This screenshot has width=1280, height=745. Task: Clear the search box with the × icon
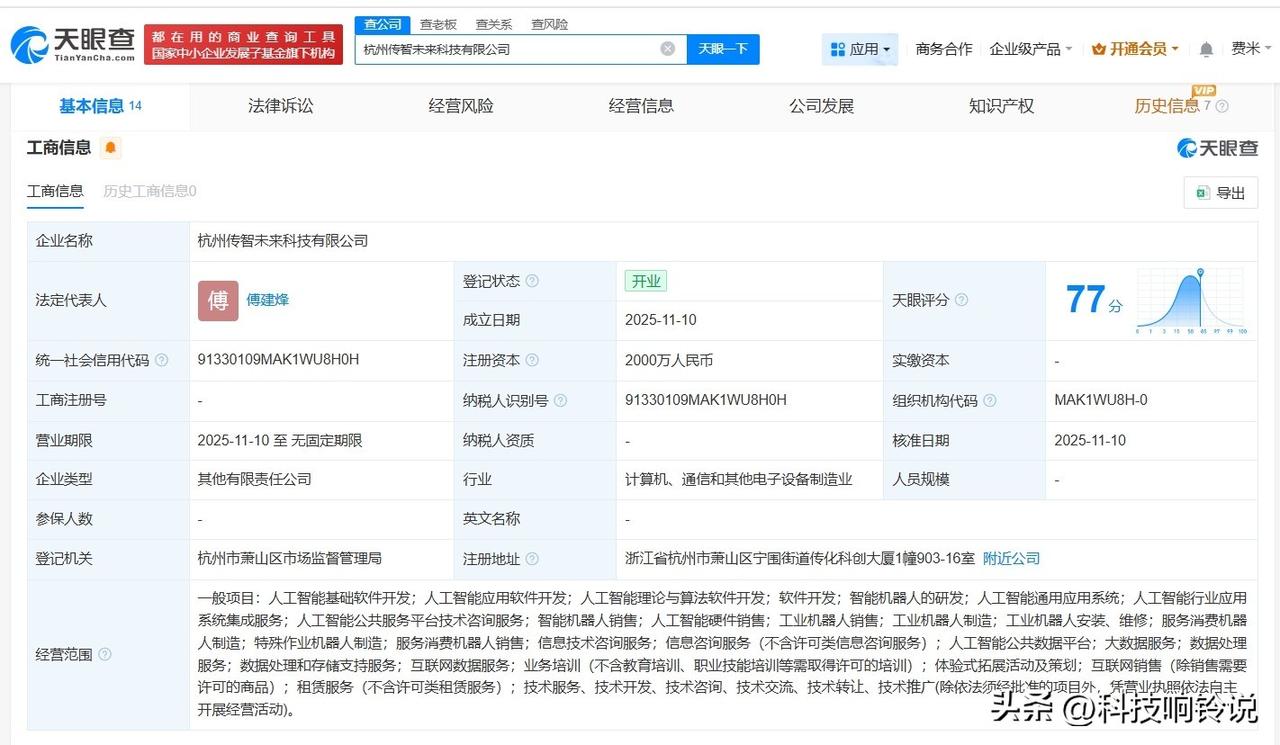coord(667,48)
